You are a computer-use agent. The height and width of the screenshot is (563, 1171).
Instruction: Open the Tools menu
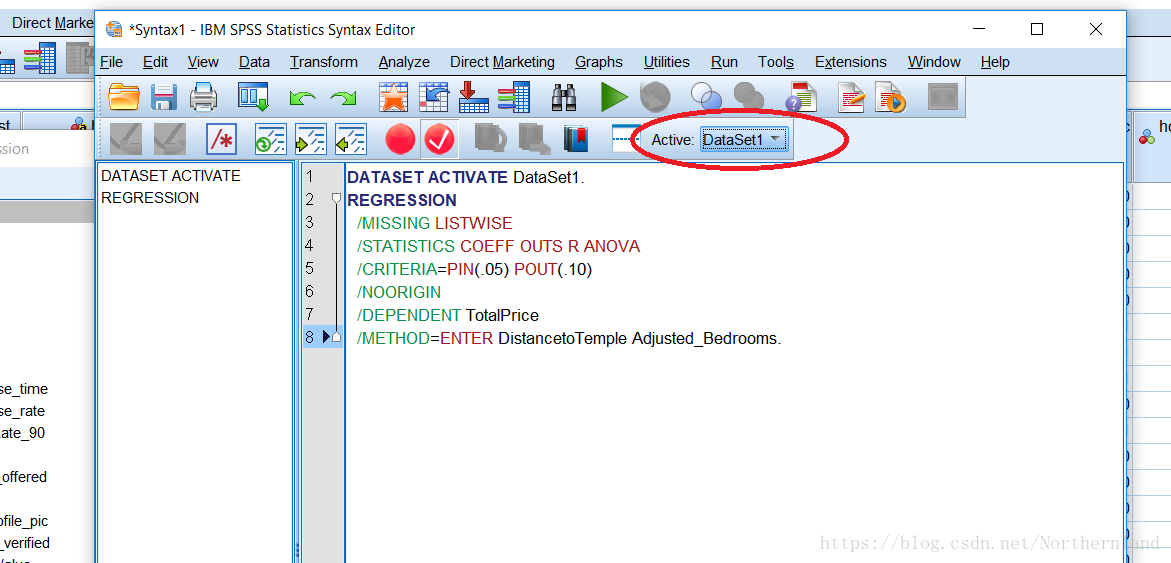[x=776, y=62]
